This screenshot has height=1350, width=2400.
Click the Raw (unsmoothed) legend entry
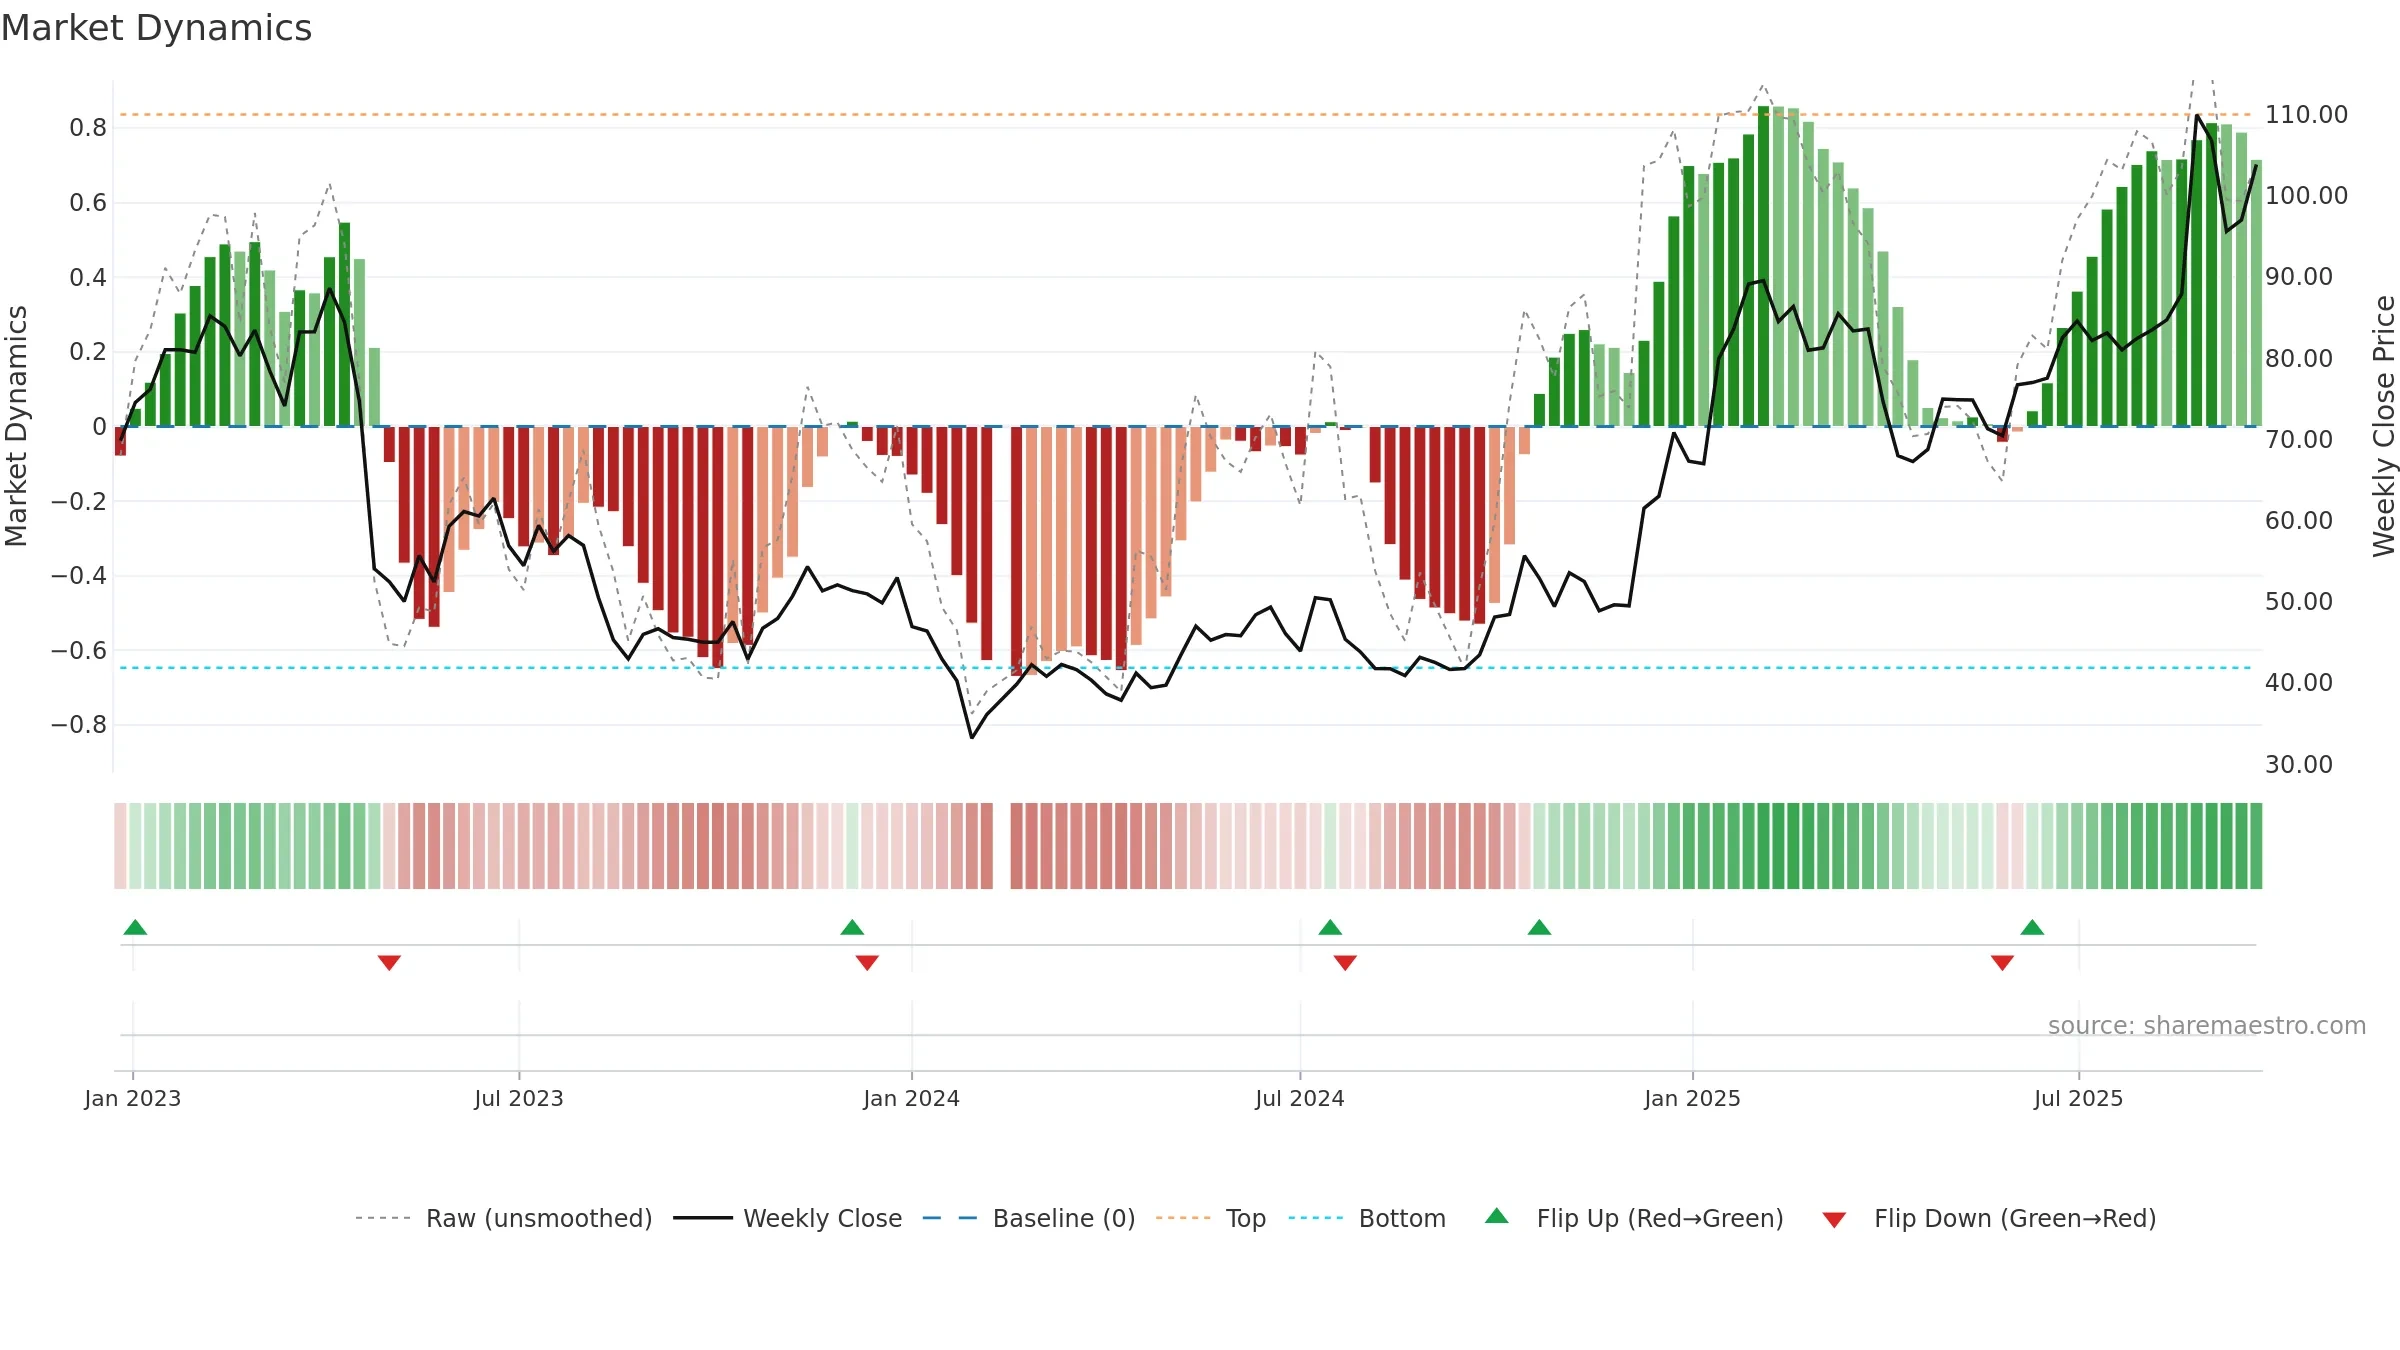503,1218
